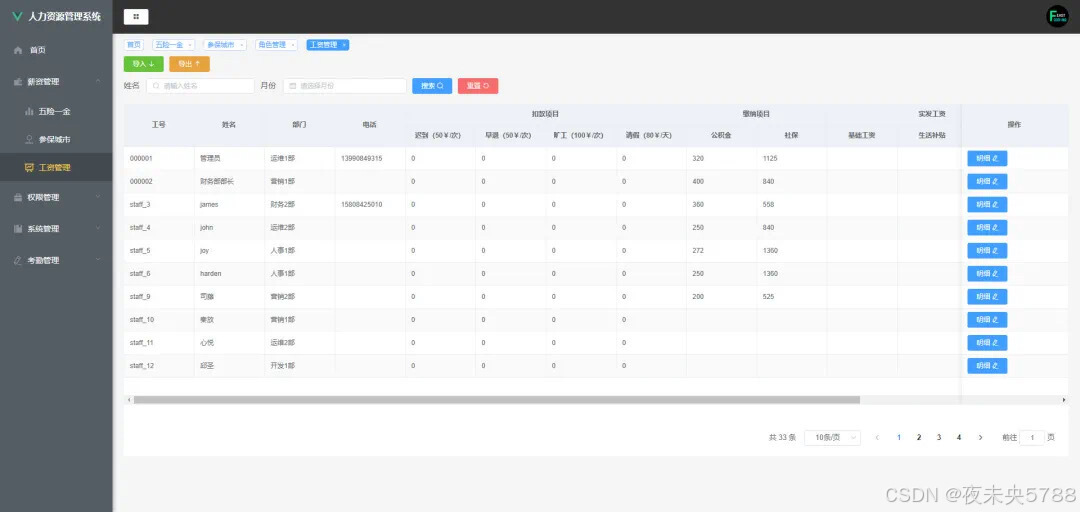Open 明细 for staff_4 john
Viewport: 1080px width, 512px height.
coord(987,227)
